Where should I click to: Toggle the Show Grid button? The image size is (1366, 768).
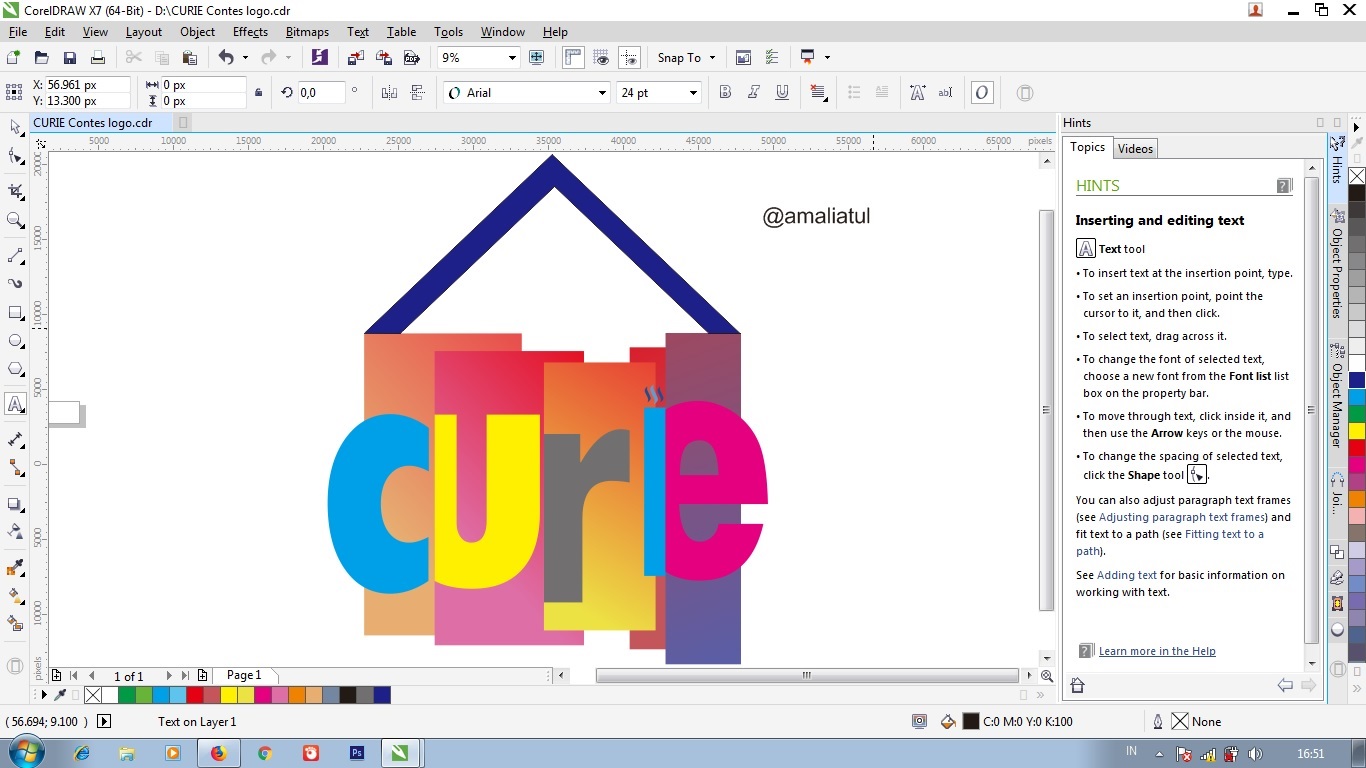point(601,58)
